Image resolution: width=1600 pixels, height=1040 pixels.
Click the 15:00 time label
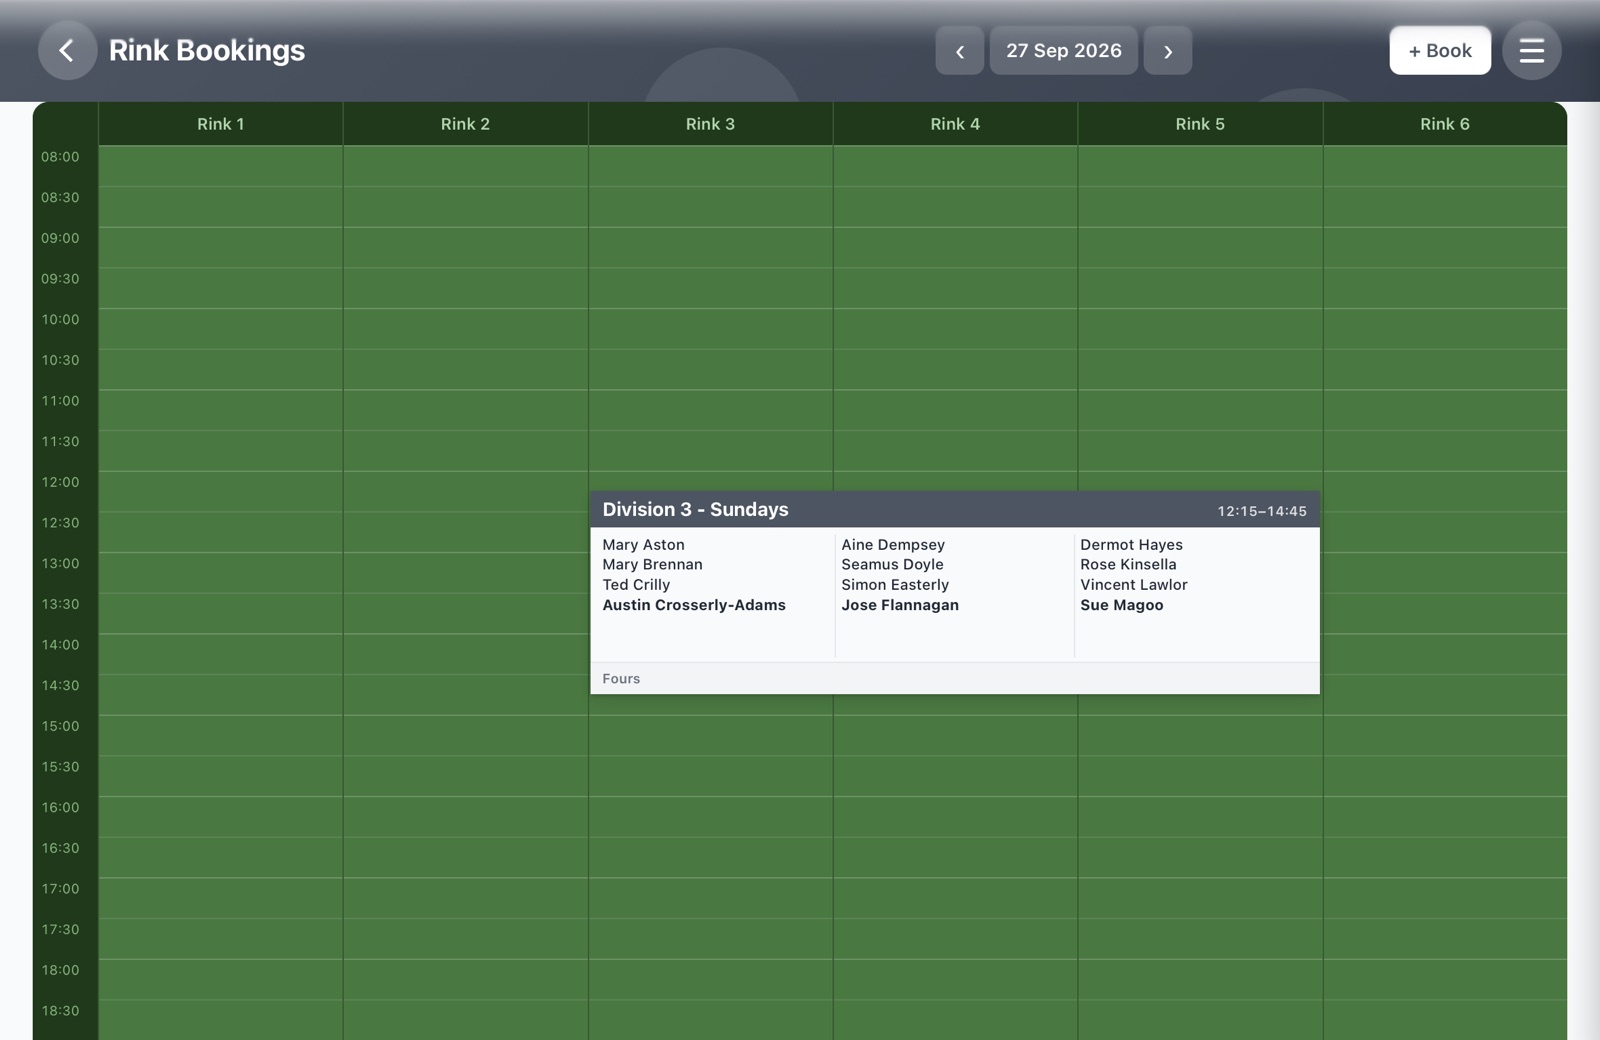60,726
